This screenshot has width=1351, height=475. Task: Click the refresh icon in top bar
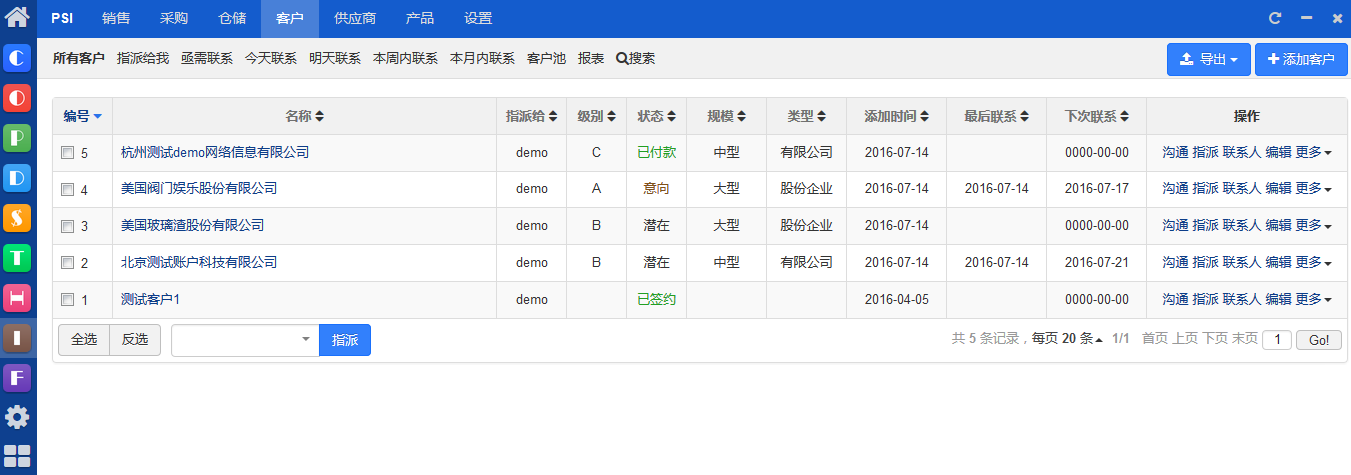(1275, 18)
